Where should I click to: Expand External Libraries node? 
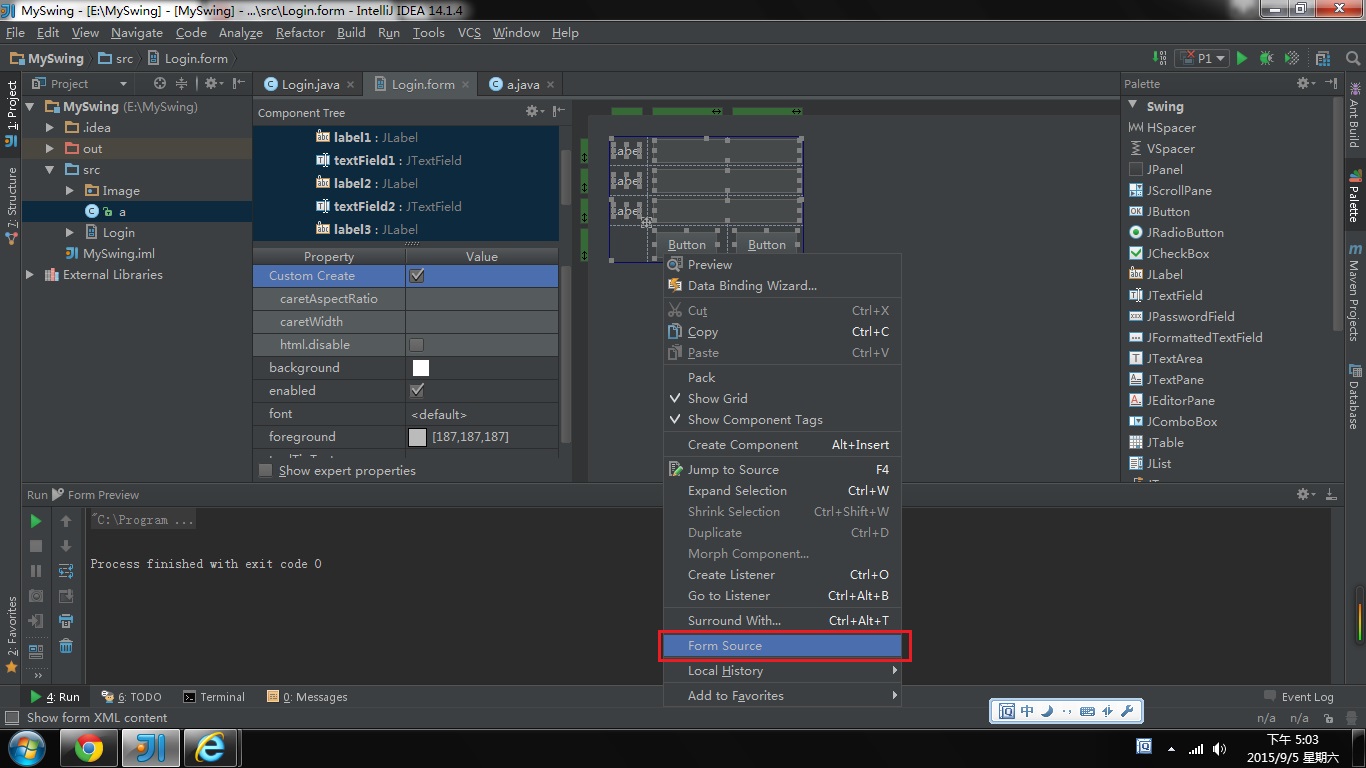pos(29,275)
